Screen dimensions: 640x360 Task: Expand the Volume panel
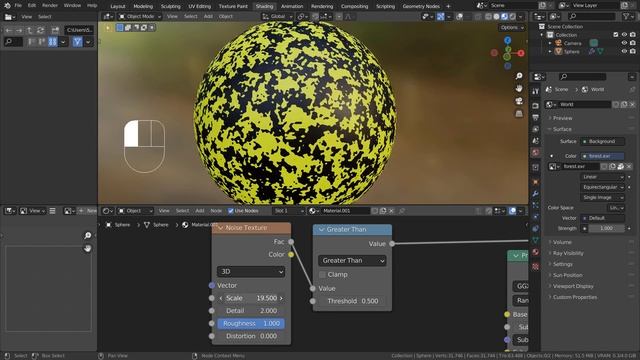[562, 242]
